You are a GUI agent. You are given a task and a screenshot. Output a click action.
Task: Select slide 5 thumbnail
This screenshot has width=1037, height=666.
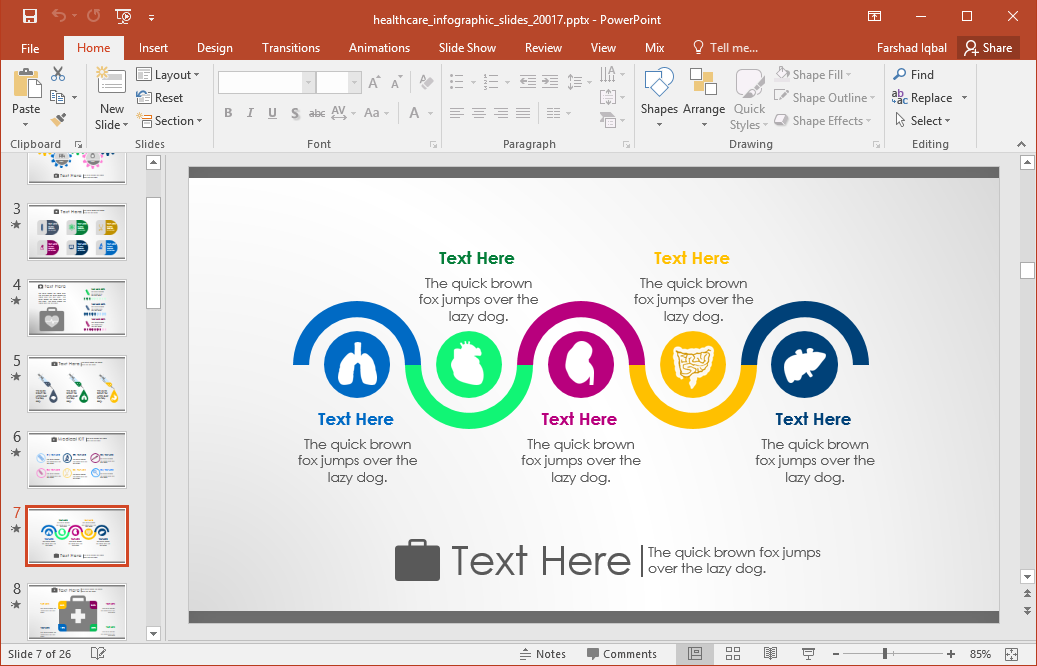tap(77, 384)
